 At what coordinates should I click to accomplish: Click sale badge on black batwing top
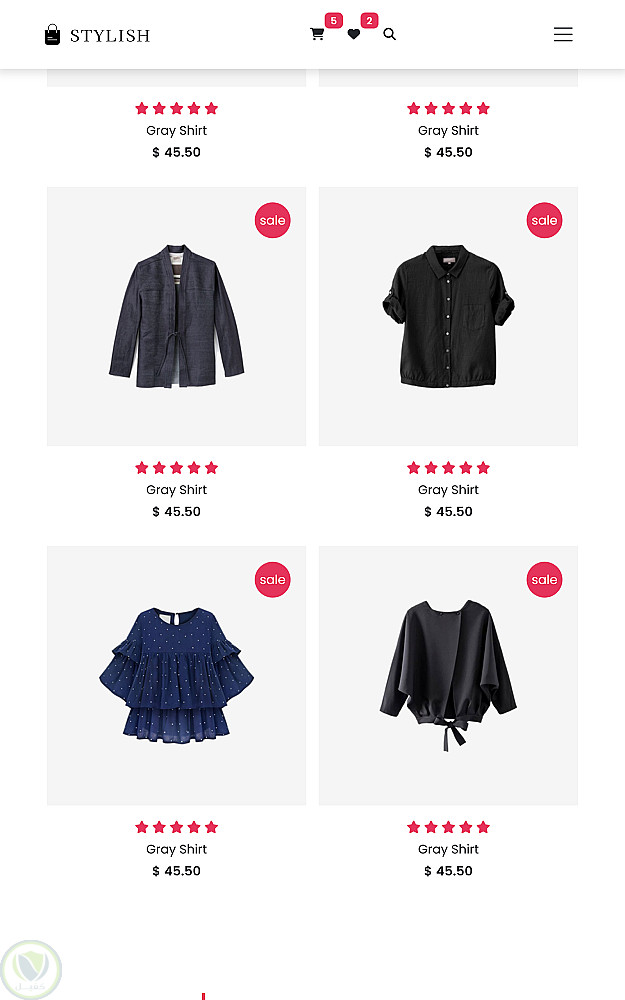pyautogui.click(x=544, y=579)
